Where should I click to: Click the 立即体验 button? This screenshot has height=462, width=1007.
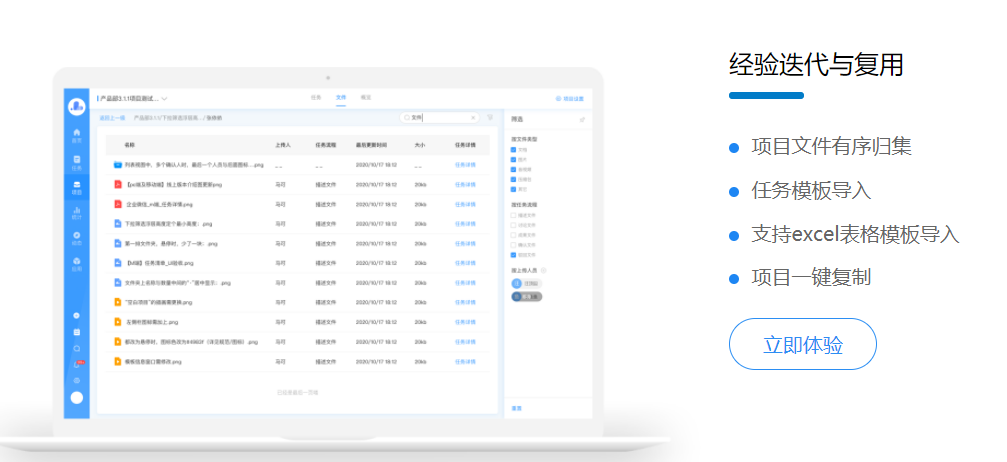[802, 344]
